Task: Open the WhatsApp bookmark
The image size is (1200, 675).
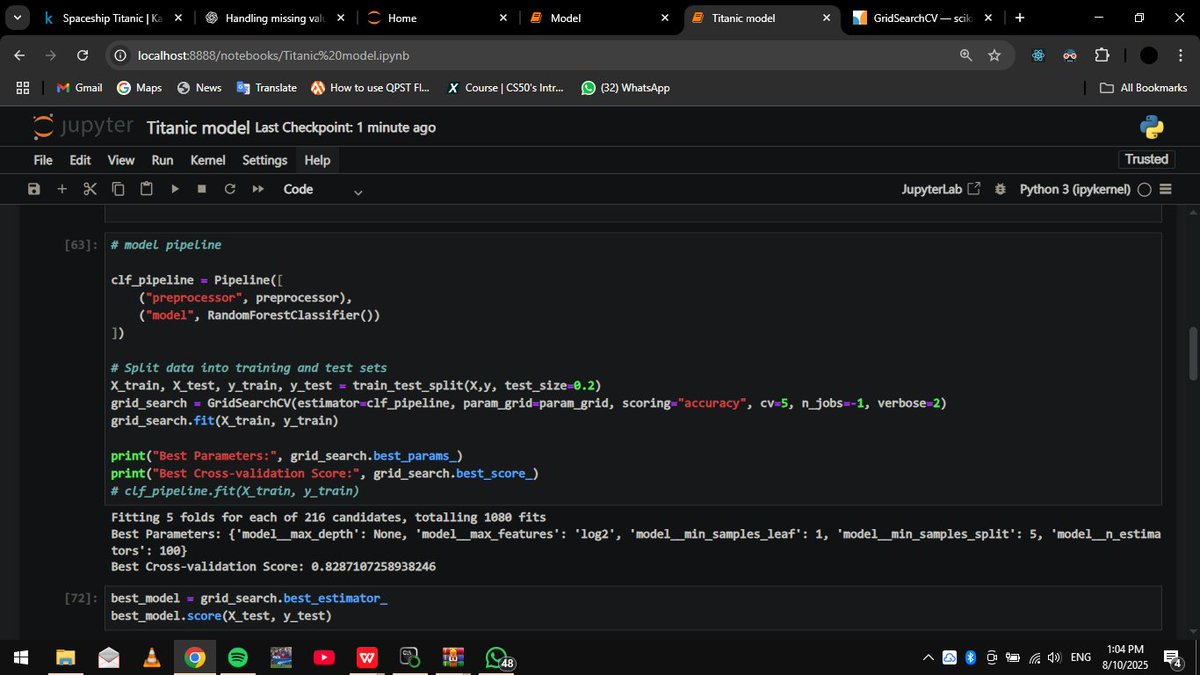Action: pyautogui.click(x=626, y=88)
